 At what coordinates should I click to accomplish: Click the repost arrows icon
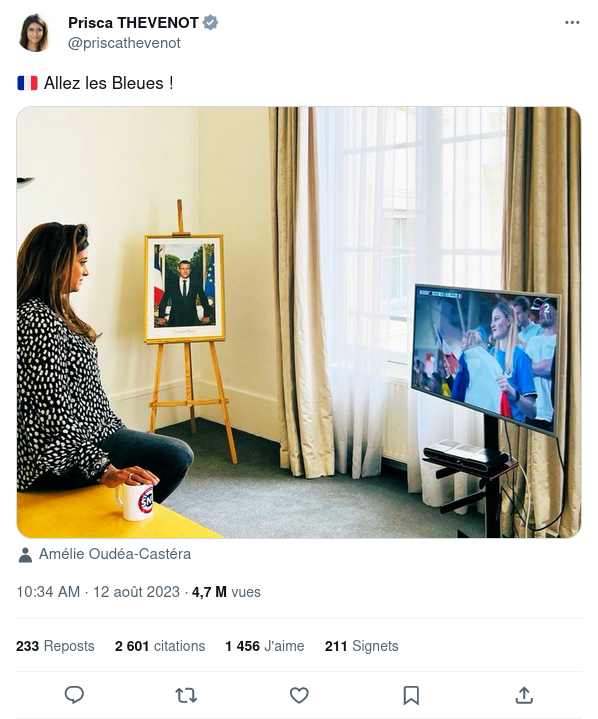186,696
